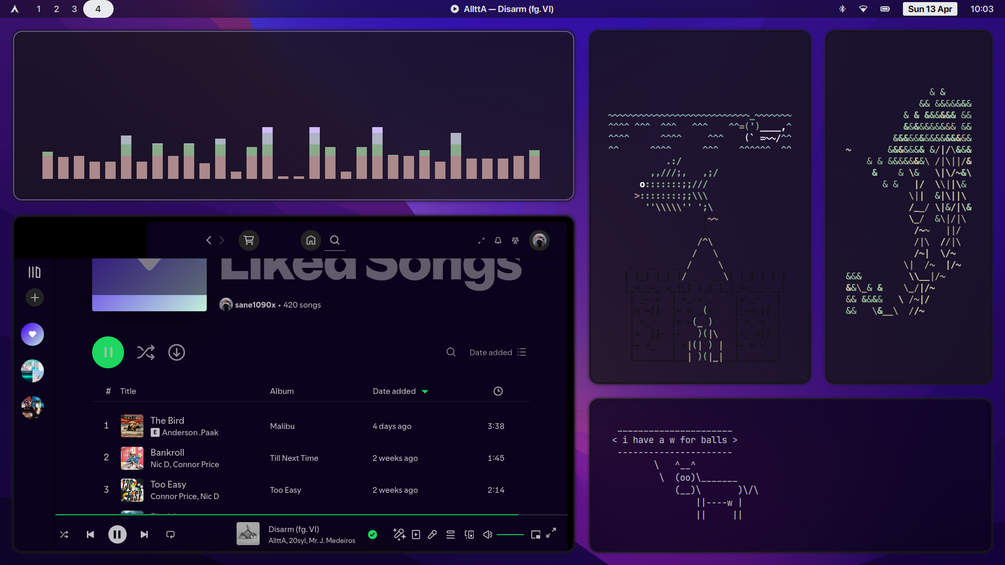Create playlist with the plus button
Screen dimensions: 1005x565
(x=35, y=297)
